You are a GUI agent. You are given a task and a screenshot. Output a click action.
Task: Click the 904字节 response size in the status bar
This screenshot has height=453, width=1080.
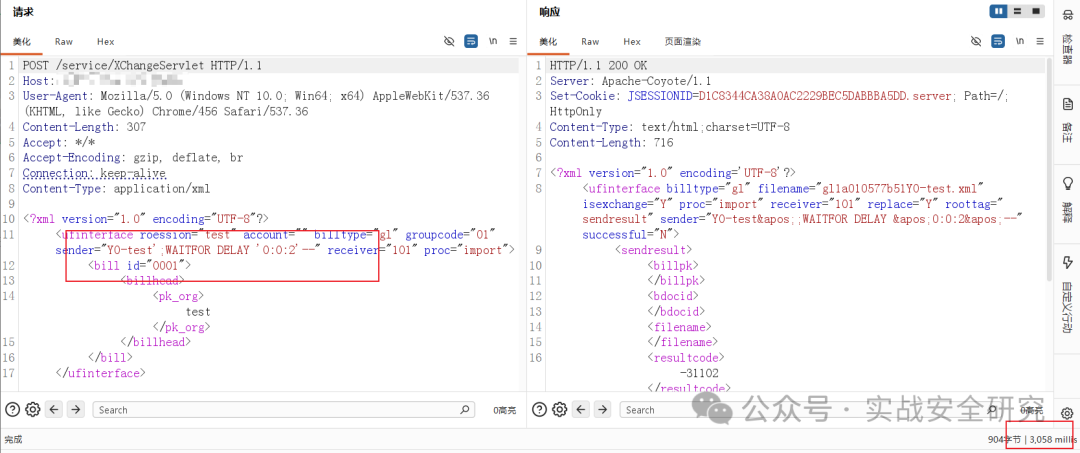(x=1004, y=439)
